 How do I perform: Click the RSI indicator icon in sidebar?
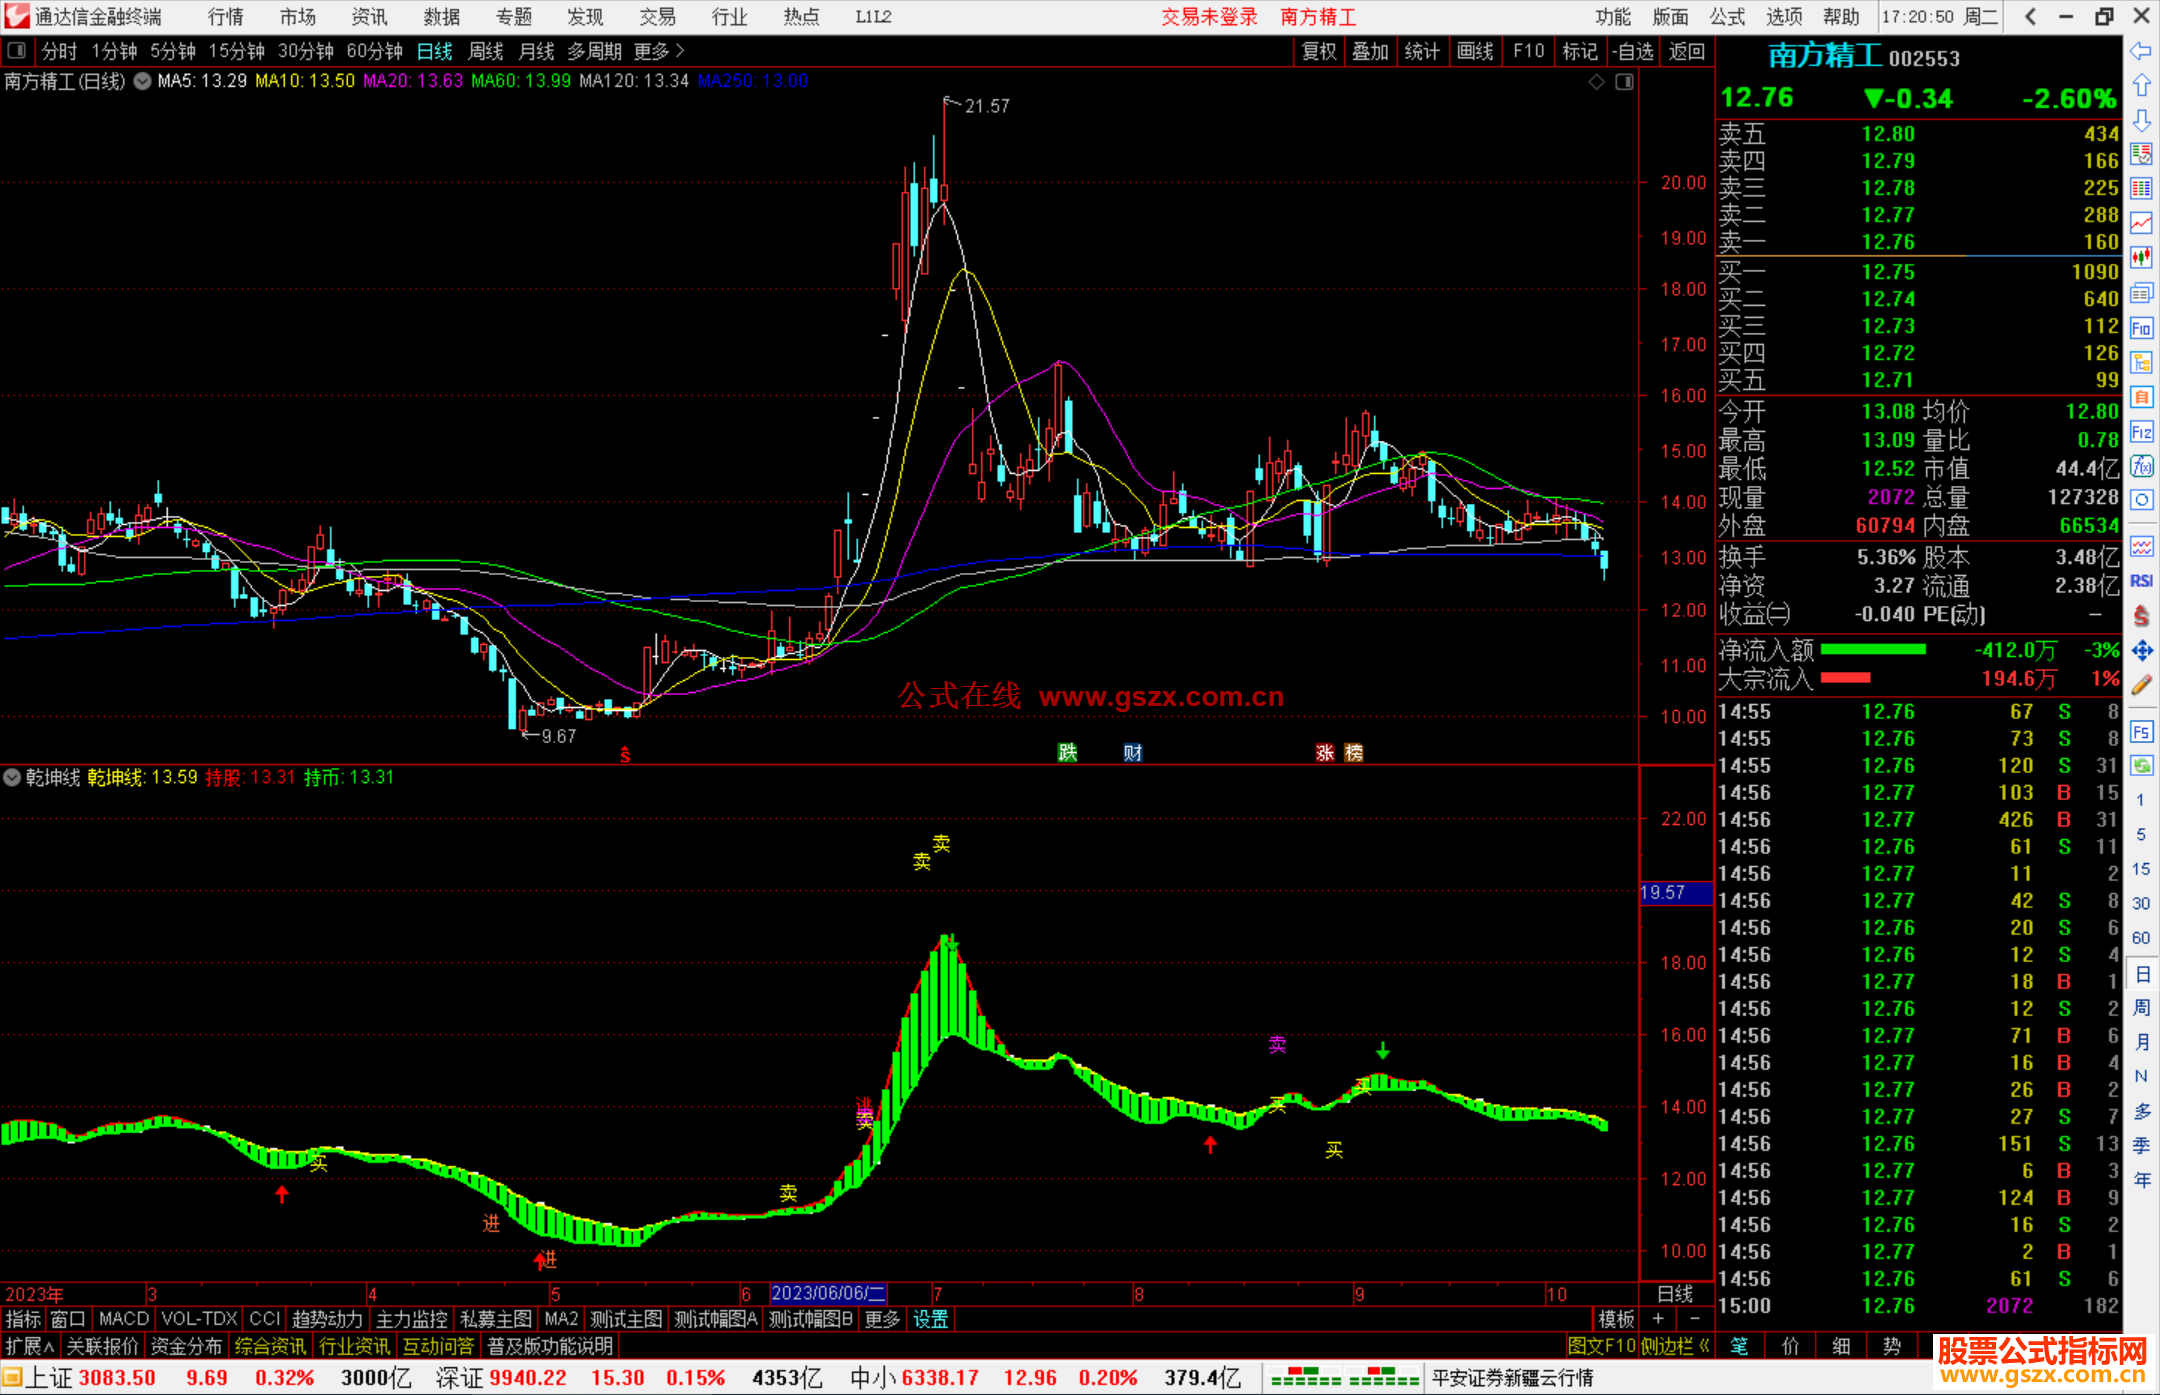pyautogui.click(x=2141, y=581)
